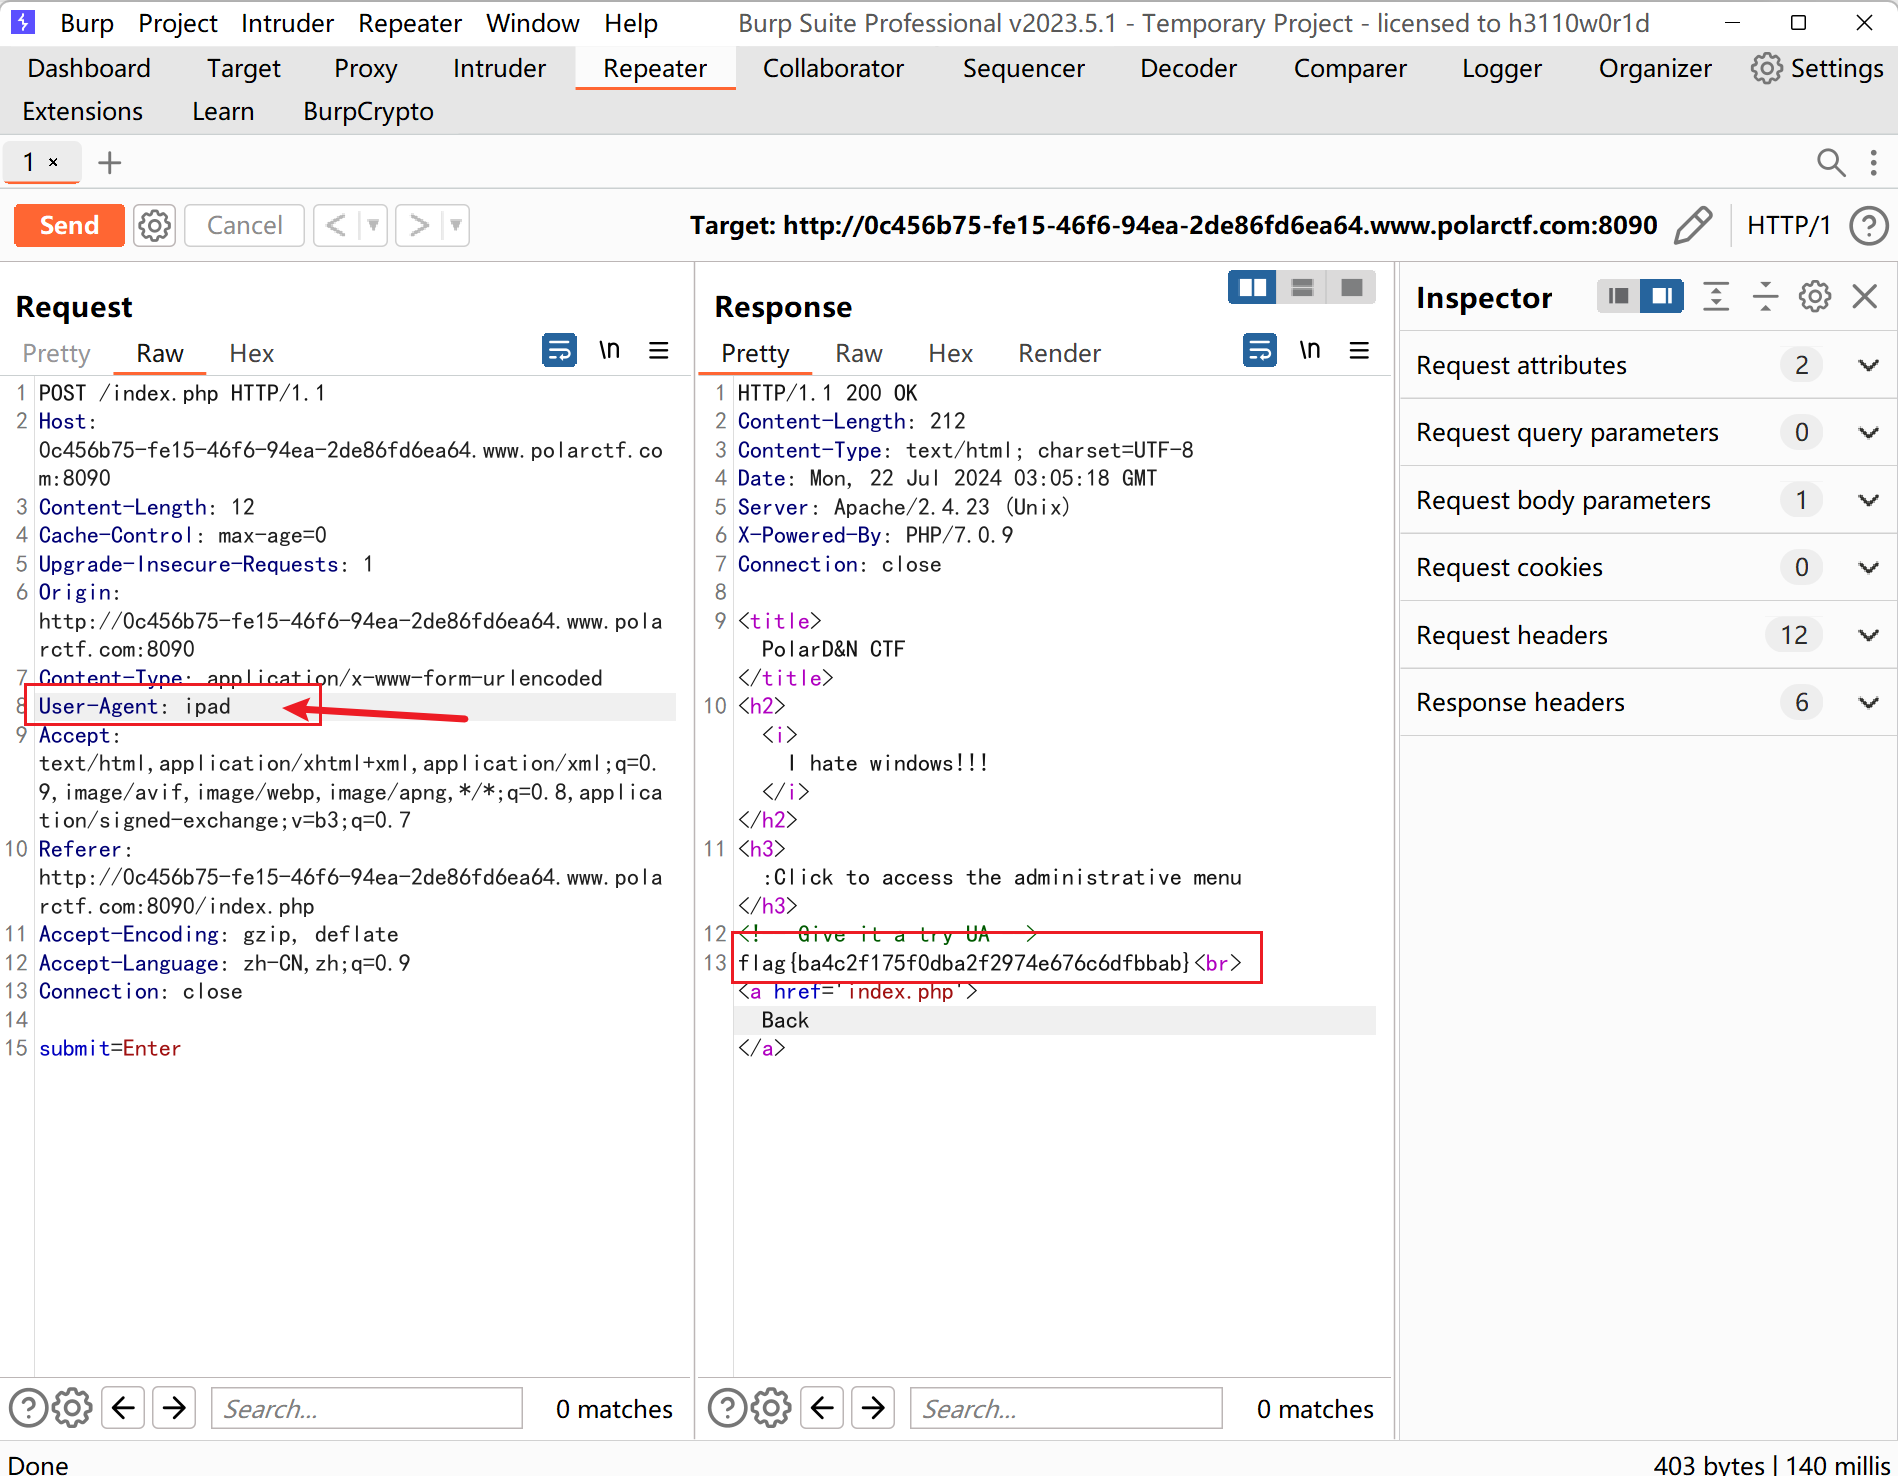This screenshot has width=1898, height=1476.
Task: Open the back-history dropdown arrow
Action: tap(373, 225)
